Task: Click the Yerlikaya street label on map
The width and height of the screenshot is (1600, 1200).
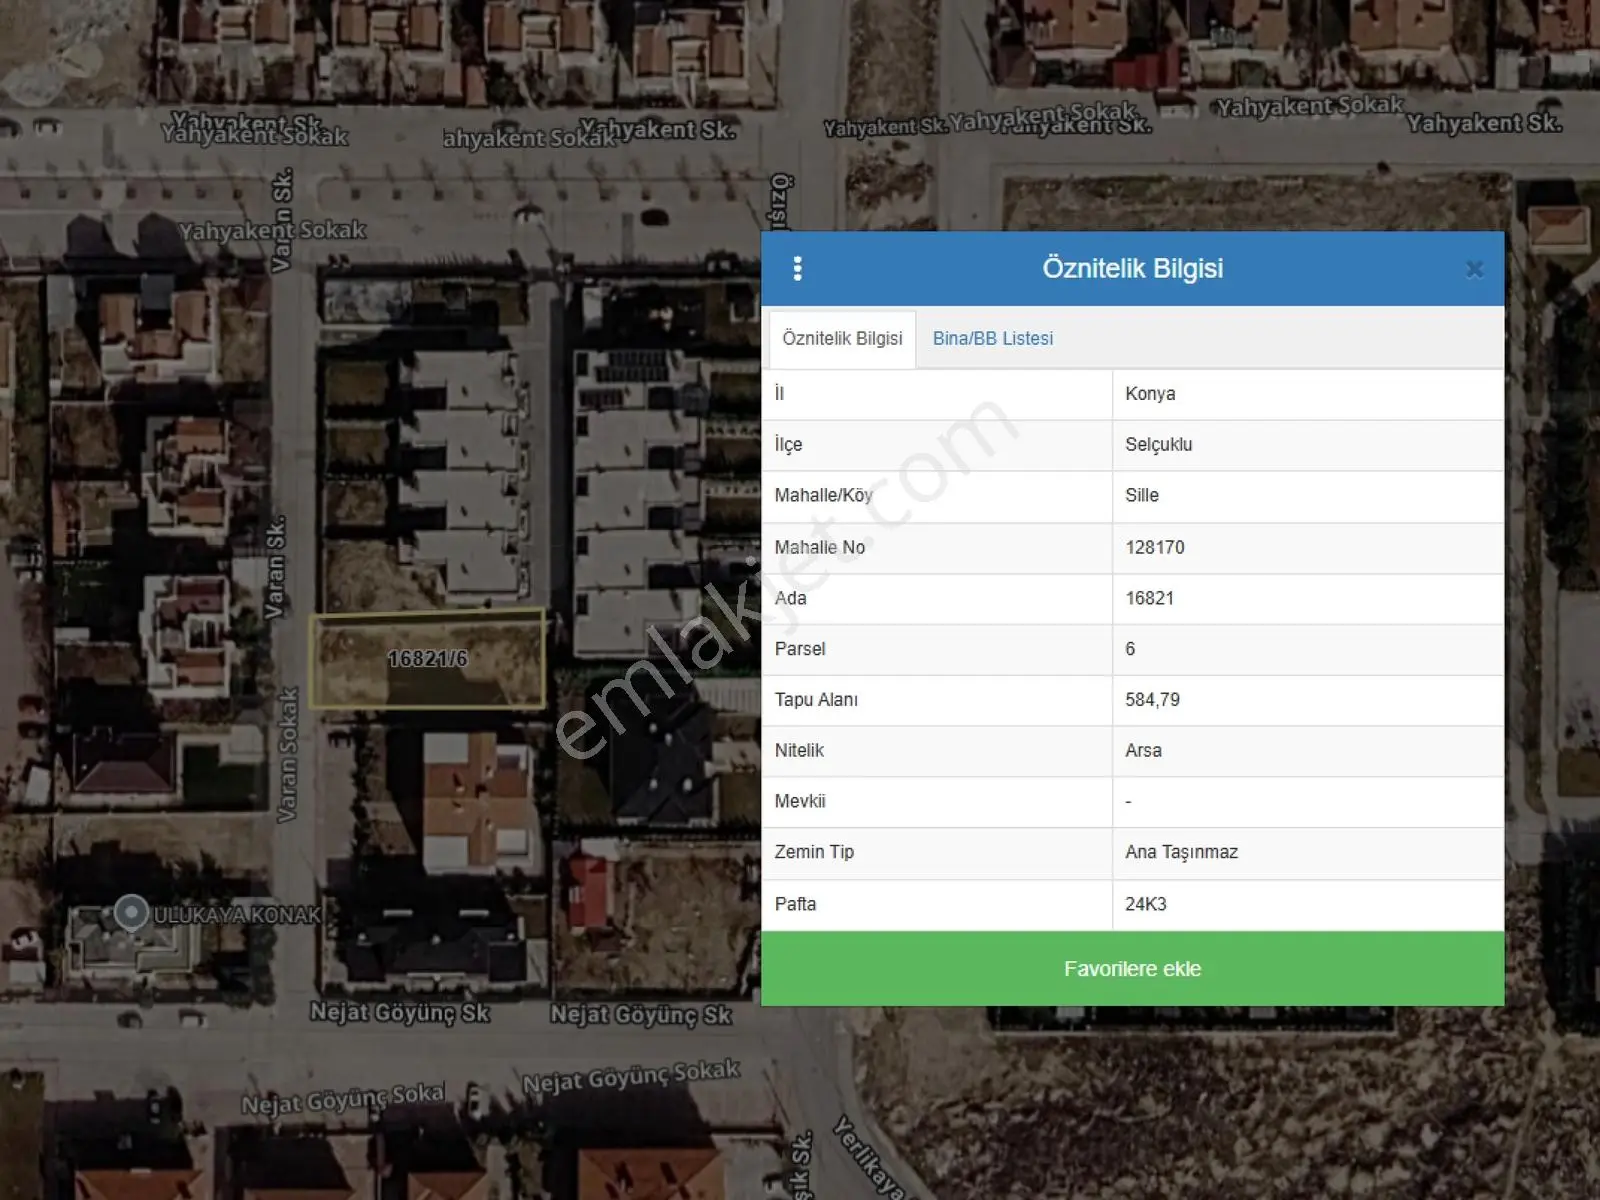Action: 869,1158
